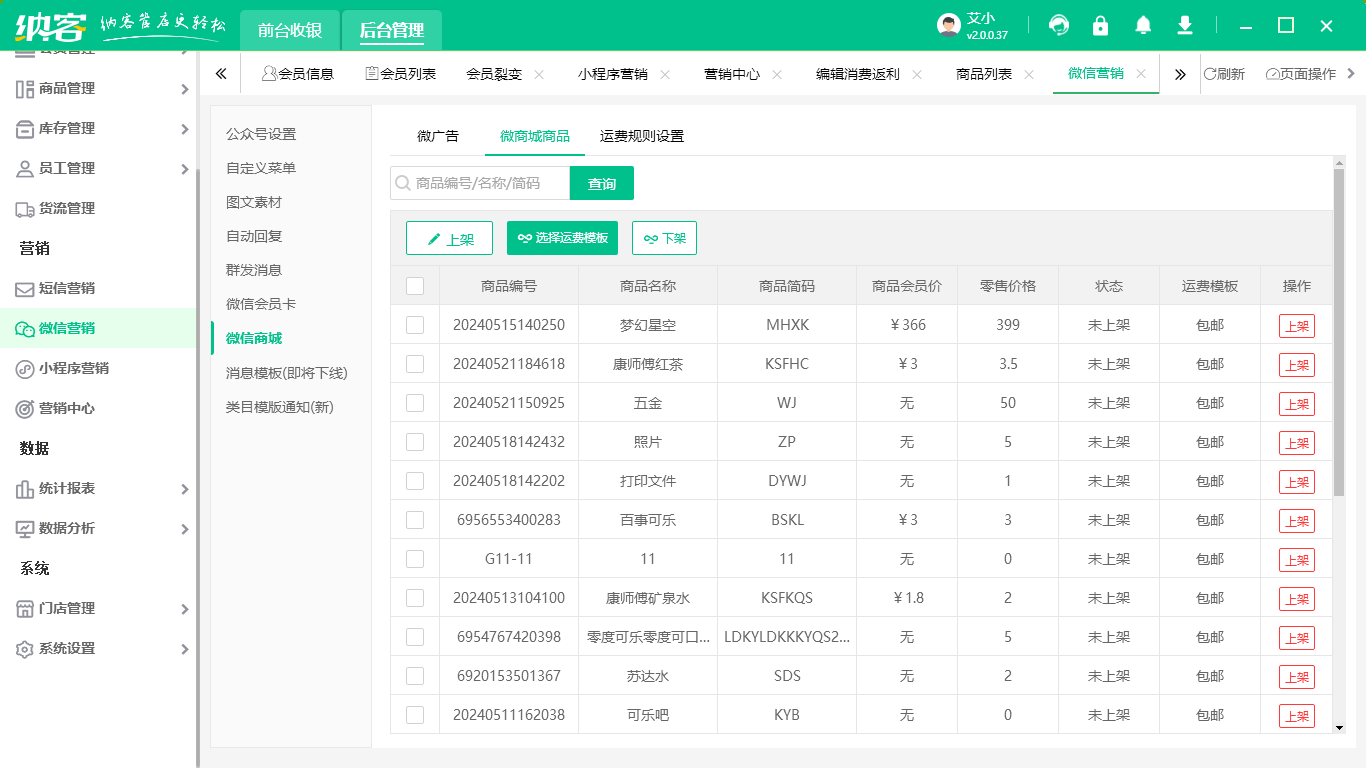The height and width of the screenshot is (768, 1366).
Task: Expand 库存管理 chevron arrow
Action: [184, 129]
